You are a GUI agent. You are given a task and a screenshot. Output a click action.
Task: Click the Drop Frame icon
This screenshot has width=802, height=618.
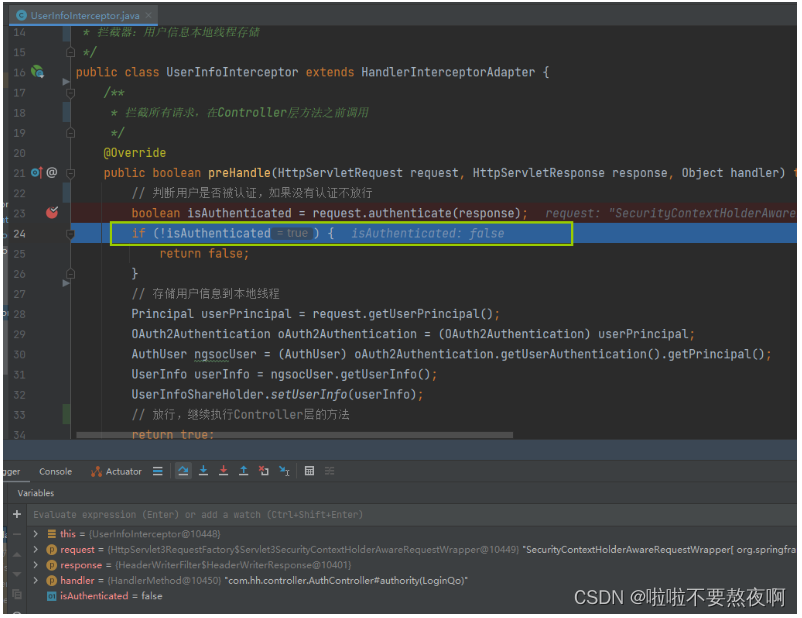point(264,471)
